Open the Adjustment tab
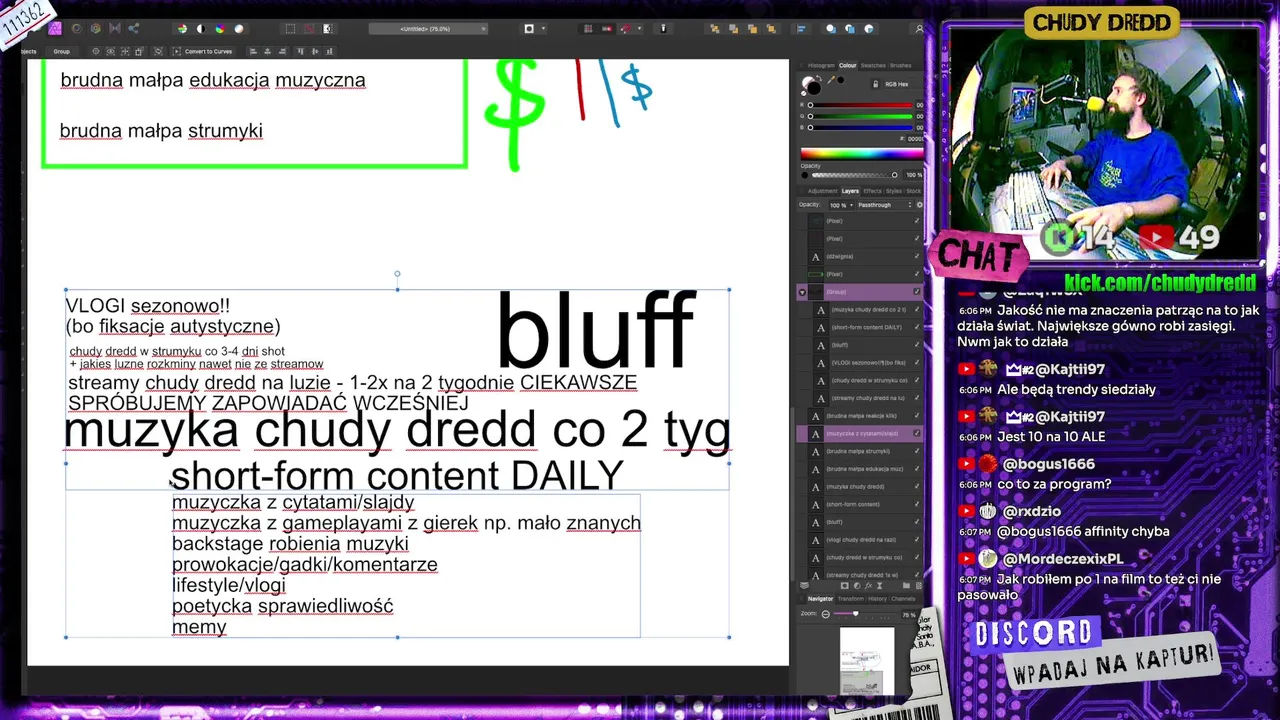 pyautogui.click(x=822, y=191)
